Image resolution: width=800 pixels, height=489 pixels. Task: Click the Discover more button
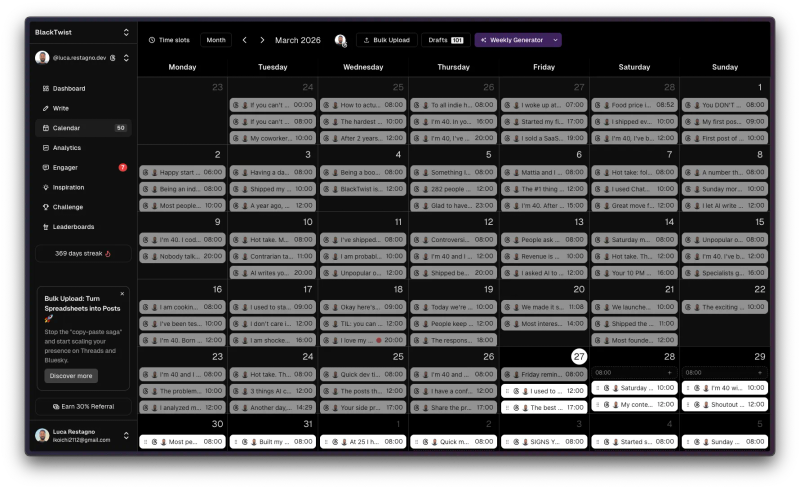click(x=71, y=376)
